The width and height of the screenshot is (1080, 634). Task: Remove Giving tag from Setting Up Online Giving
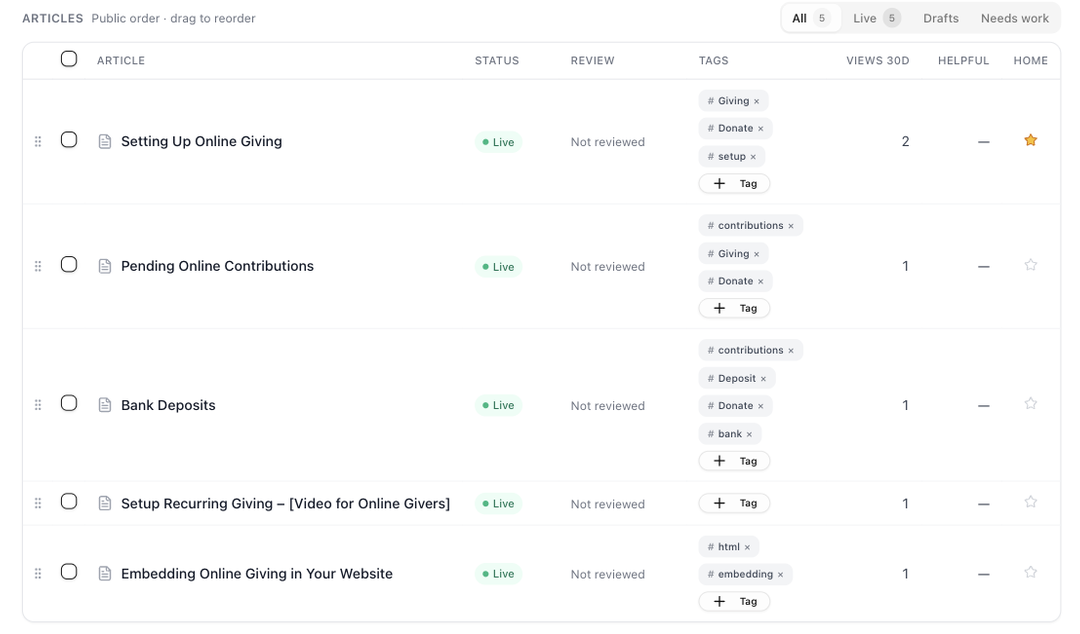coord(756,101)
